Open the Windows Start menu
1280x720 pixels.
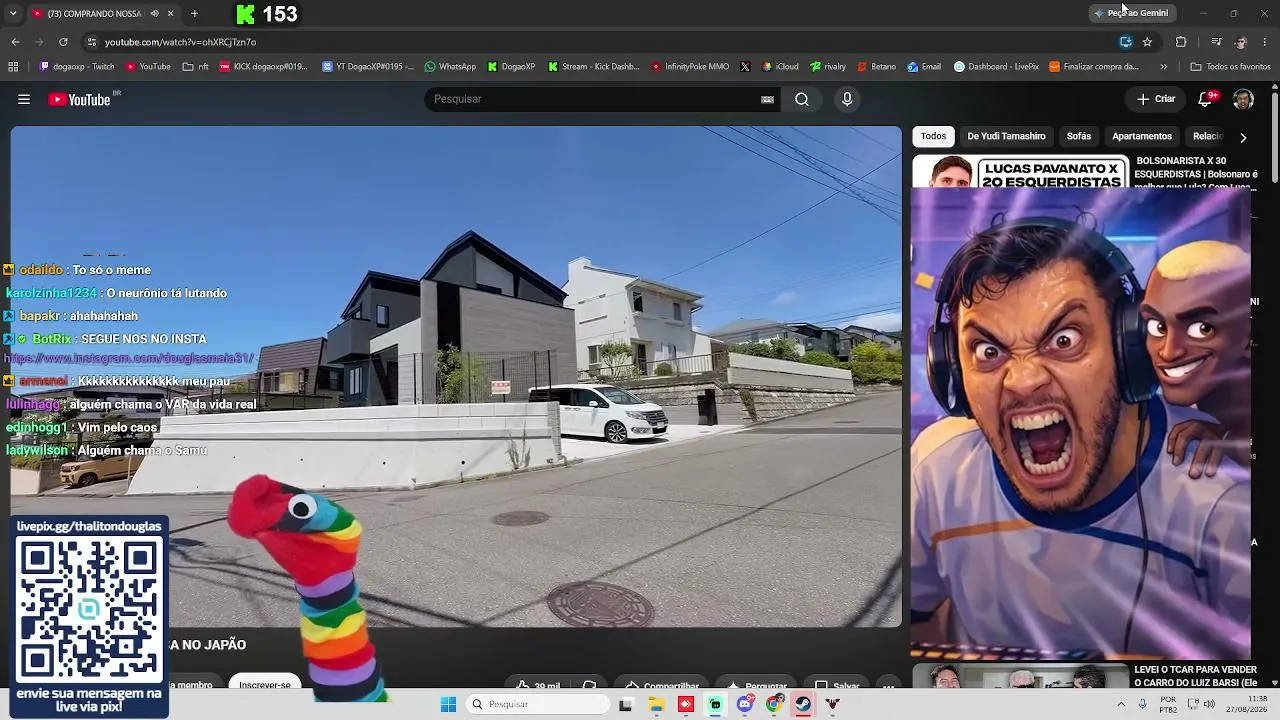(449, 704)
